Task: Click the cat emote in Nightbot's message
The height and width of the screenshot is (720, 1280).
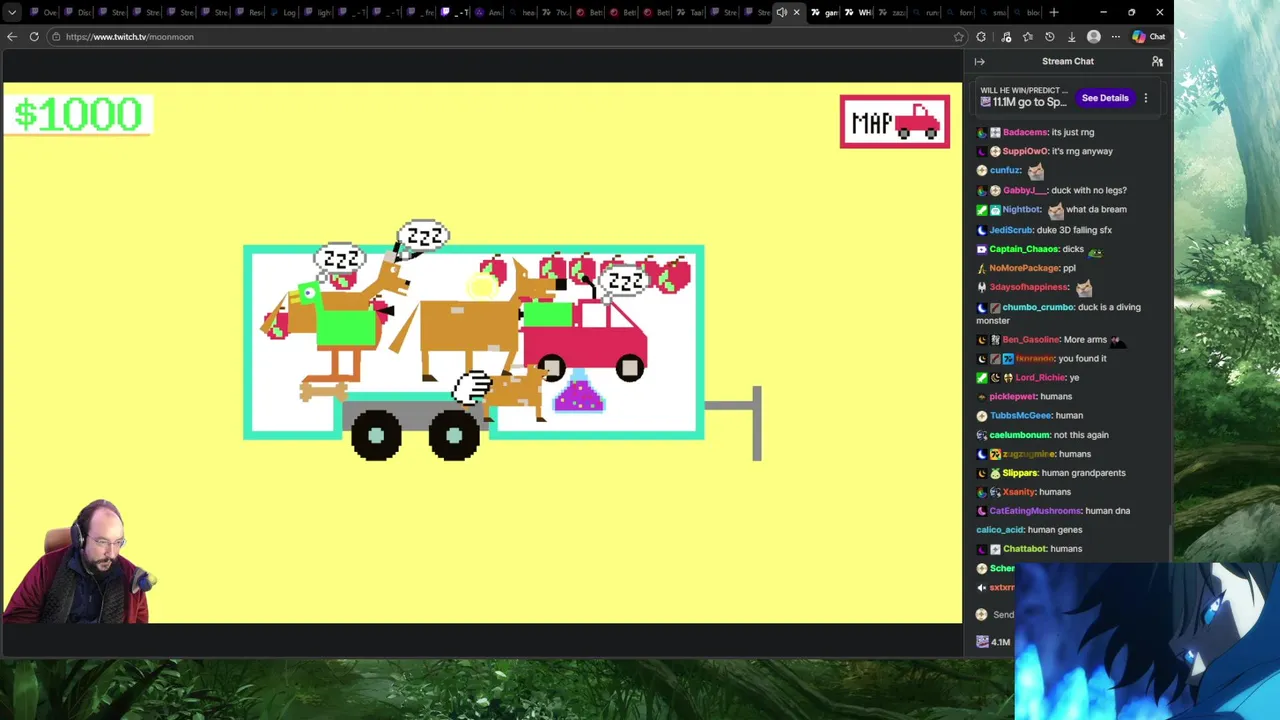Action: (x=1056, y=211)
